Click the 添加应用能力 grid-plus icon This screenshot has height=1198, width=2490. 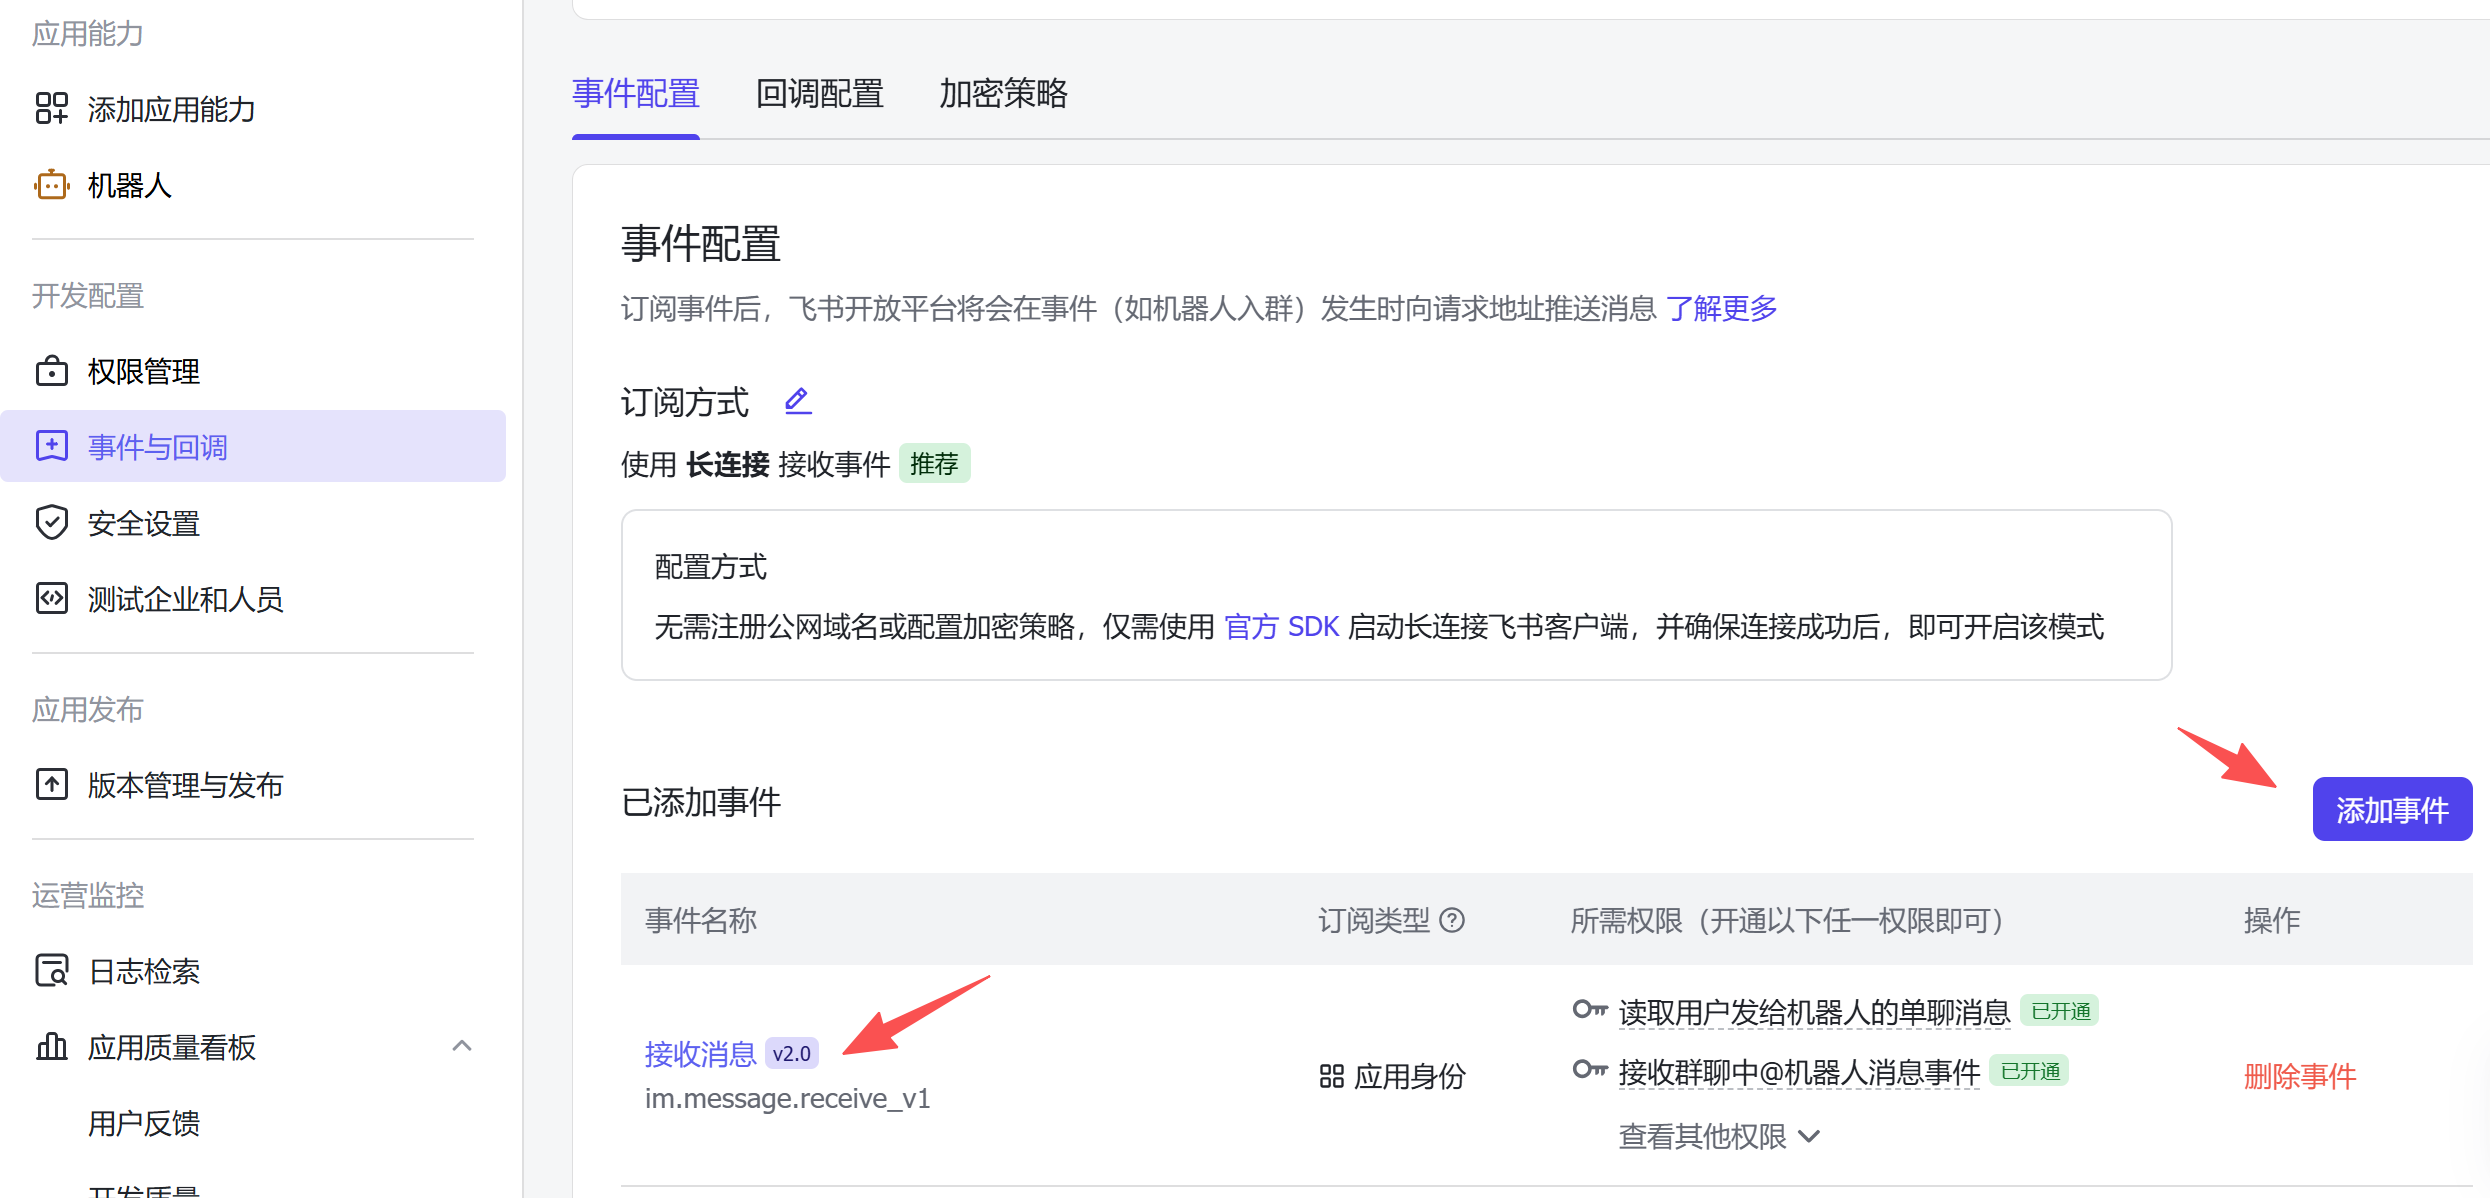51,108
